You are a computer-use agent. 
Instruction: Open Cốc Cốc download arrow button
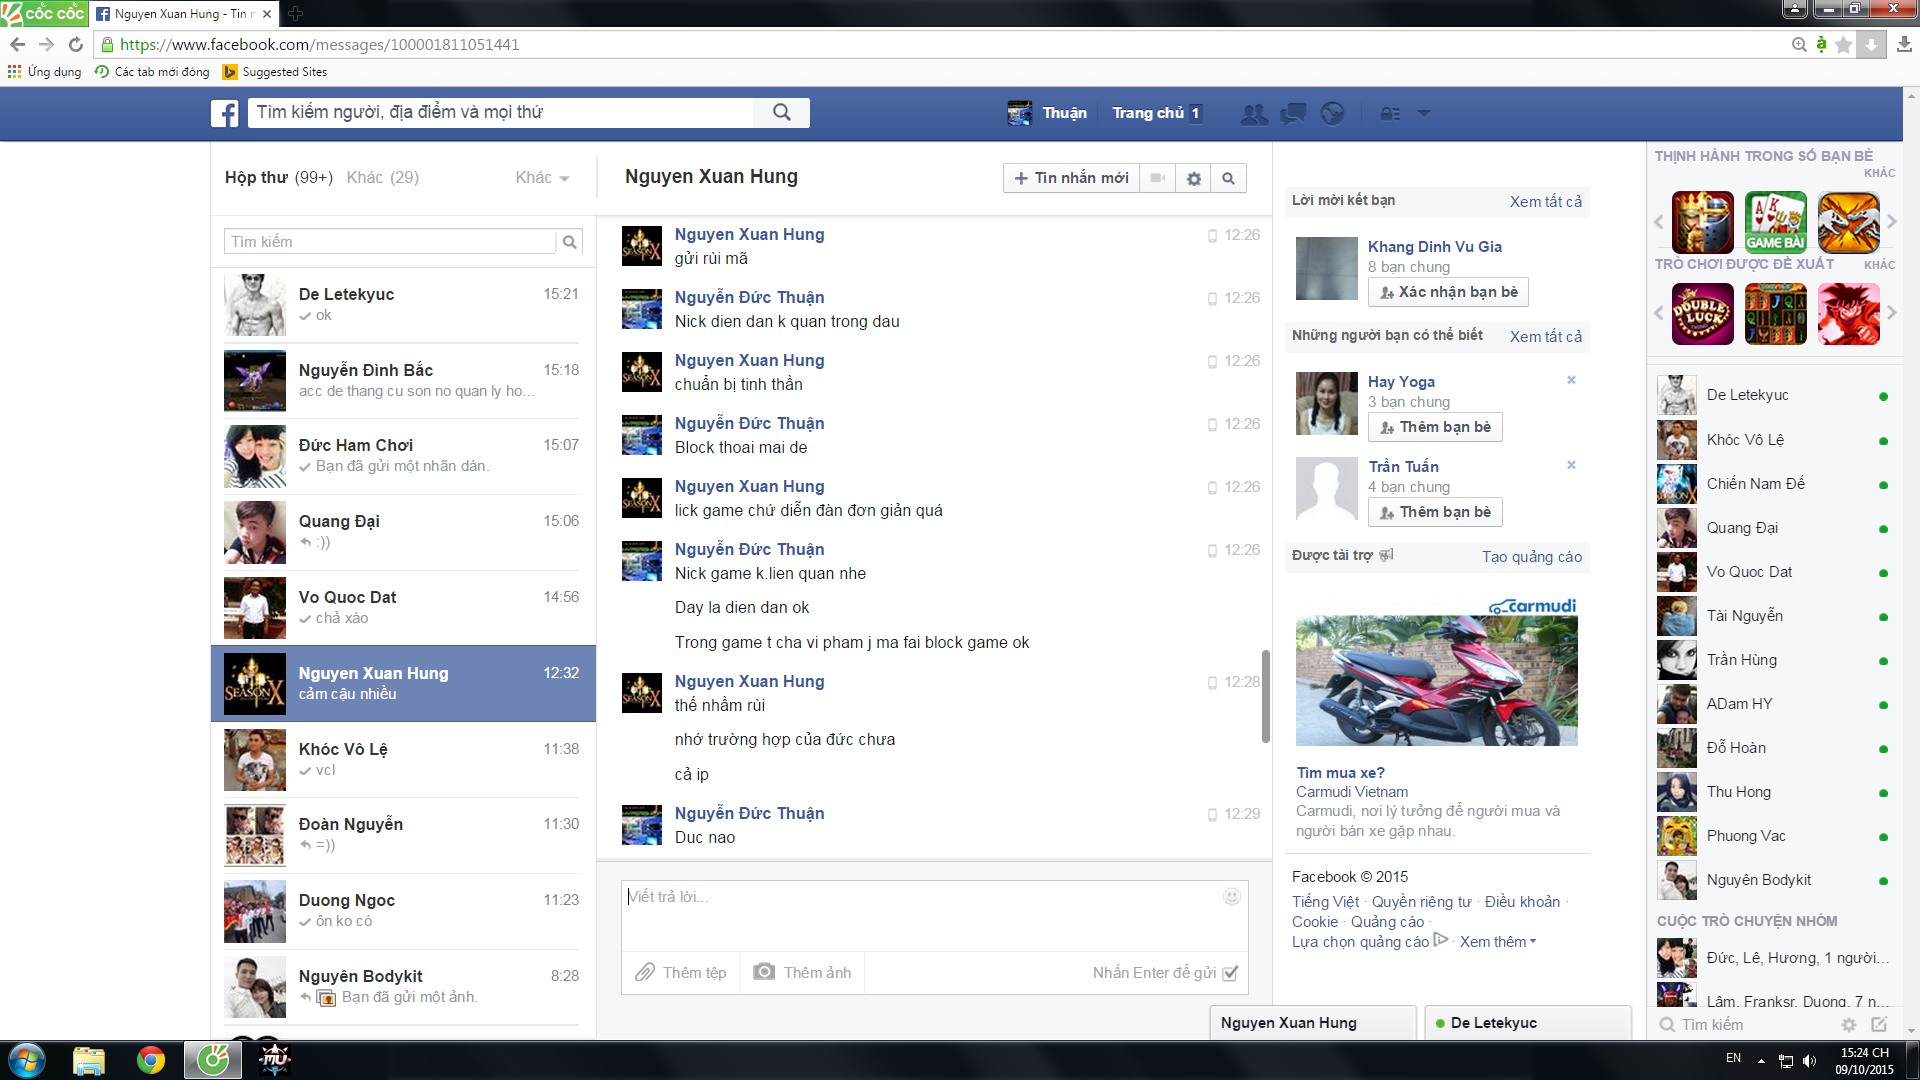pos(1871,45)
